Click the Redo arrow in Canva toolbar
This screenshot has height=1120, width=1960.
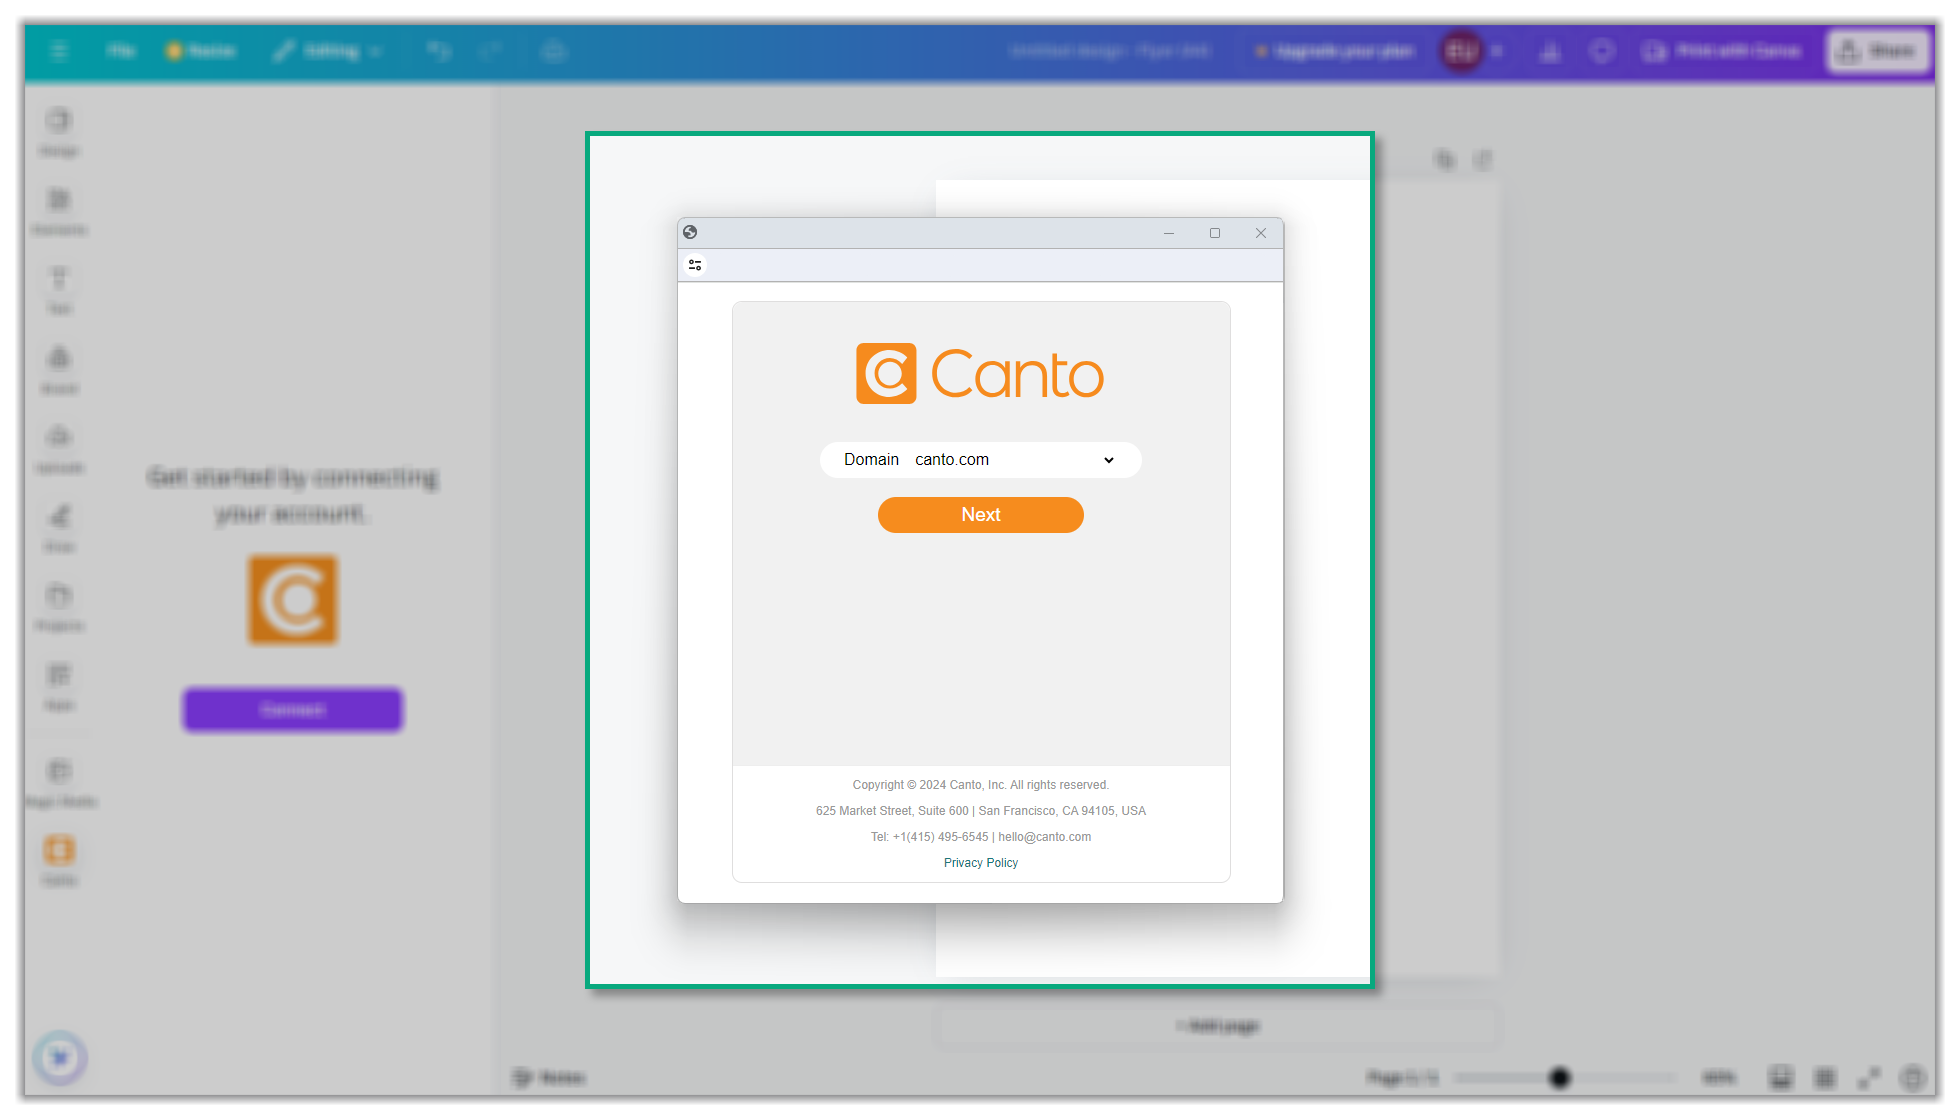point(490,50)
